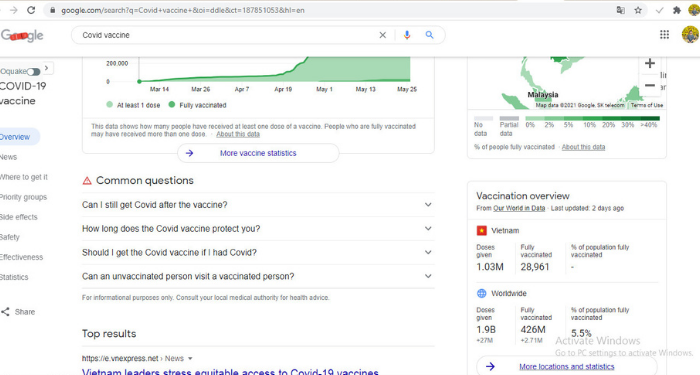Expand 'Can an unvaccinated person visit a vaccinated person?'
Viewport: 700px width, 375px height.
258,276
